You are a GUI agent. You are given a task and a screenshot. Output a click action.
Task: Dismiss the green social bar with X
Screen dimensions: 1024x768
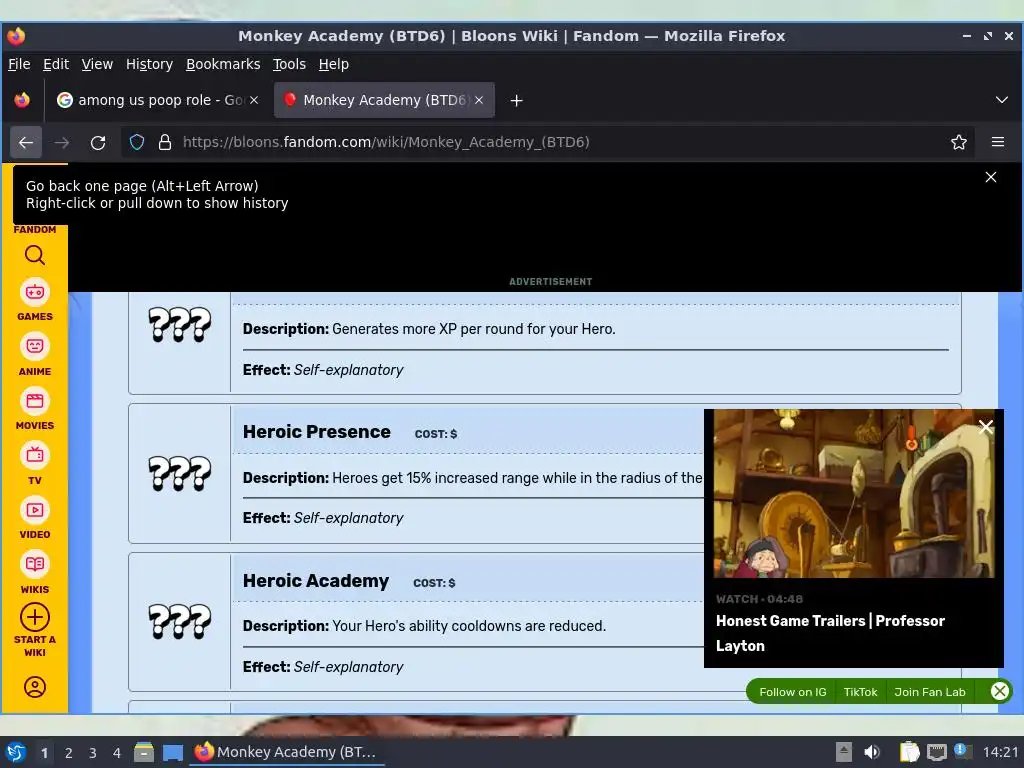[x=999, y=692]
